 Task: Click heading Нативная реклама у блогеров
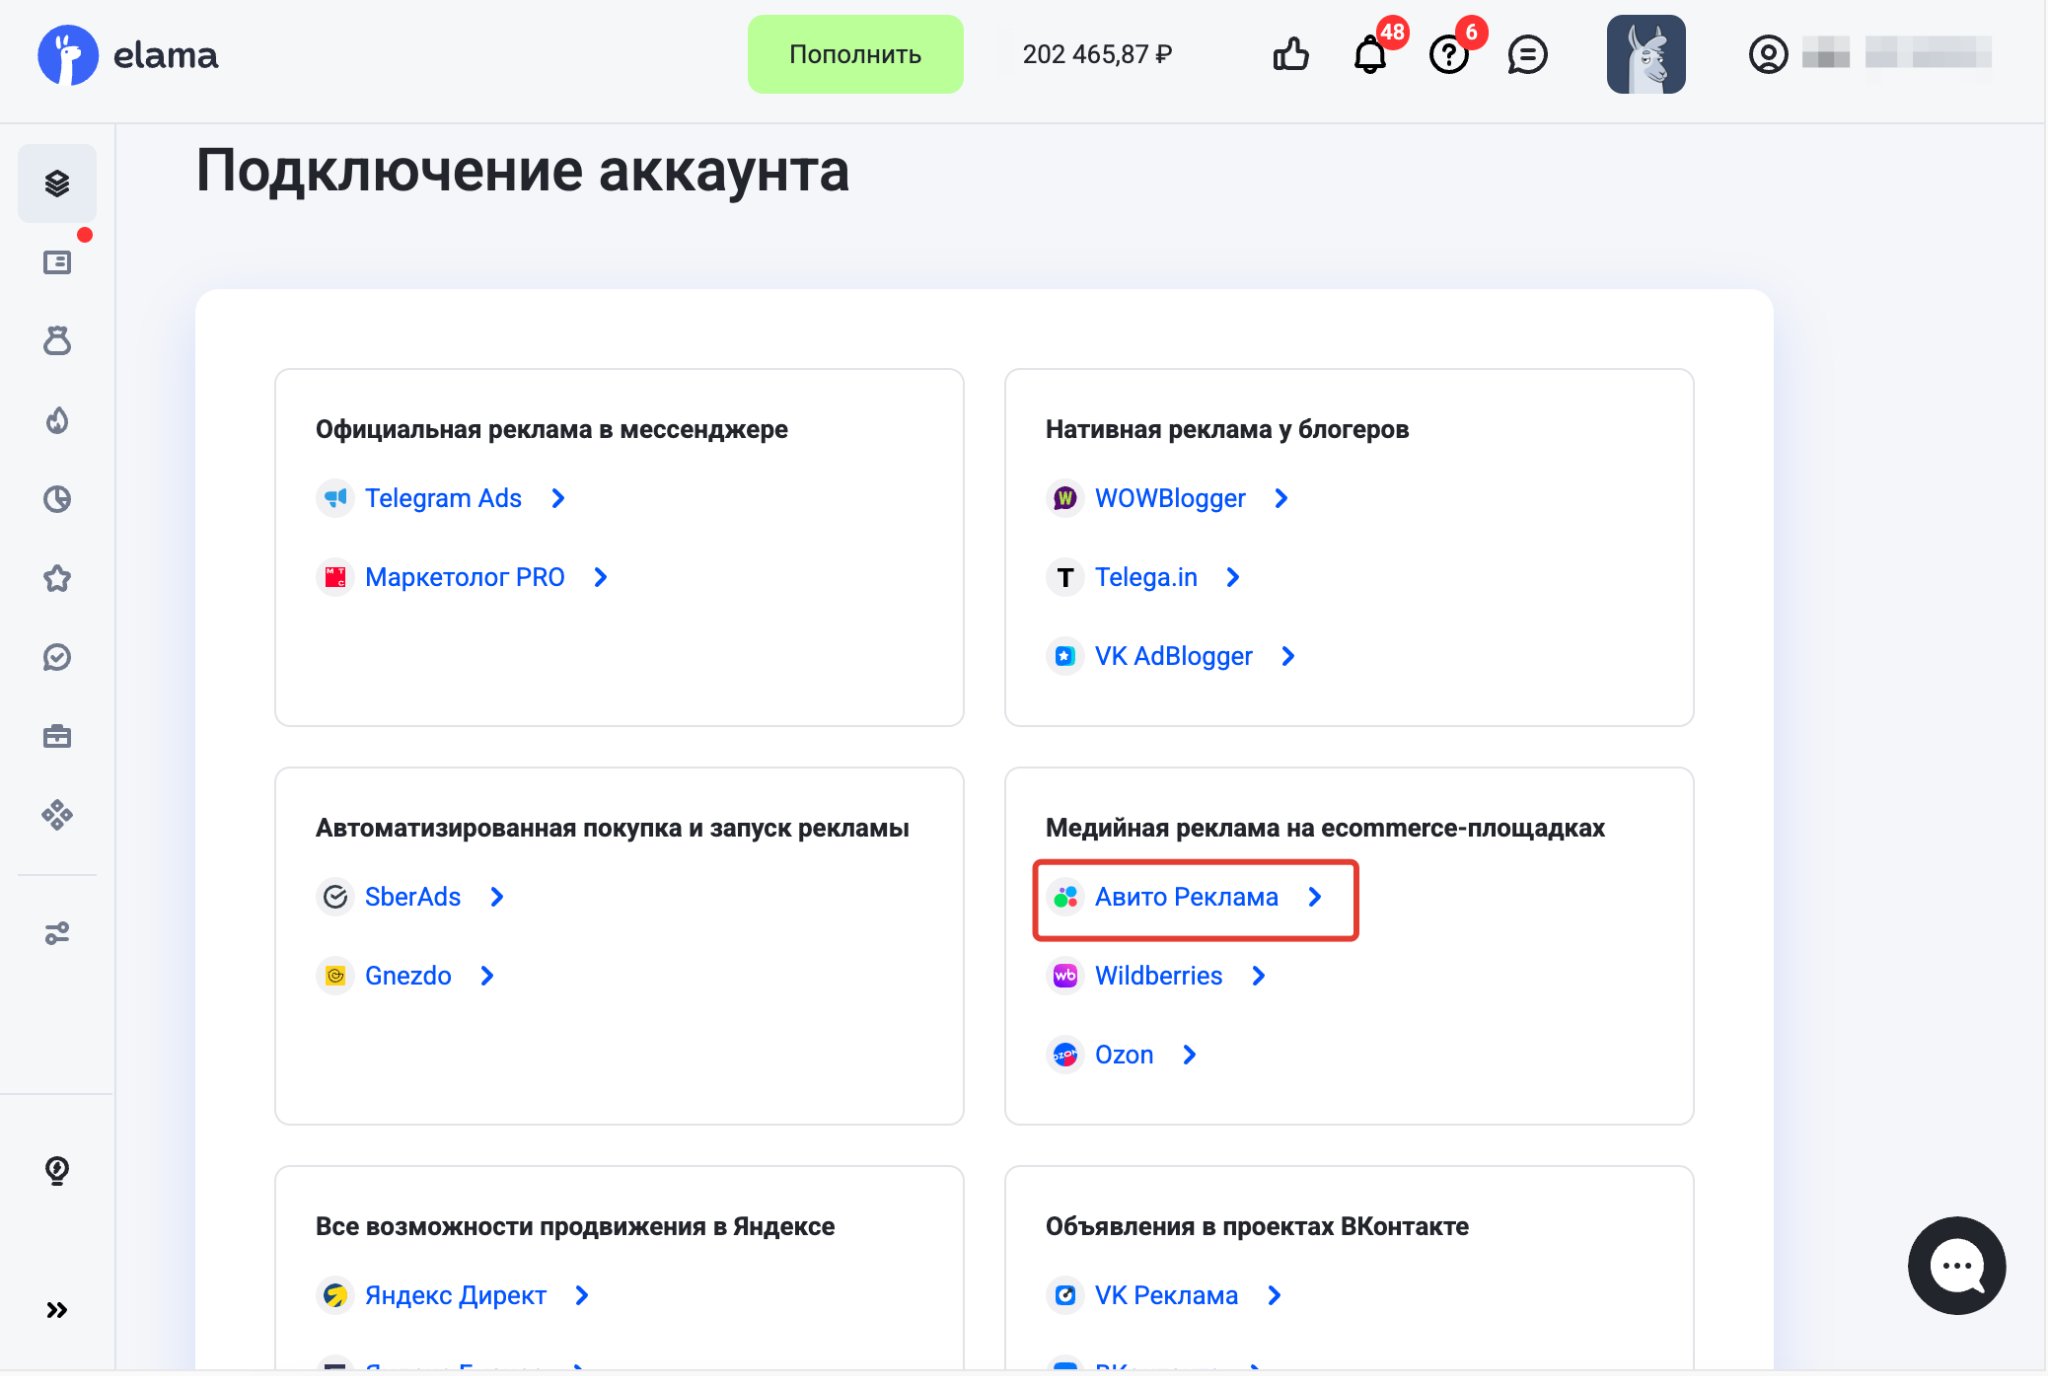coord(1227,429)
